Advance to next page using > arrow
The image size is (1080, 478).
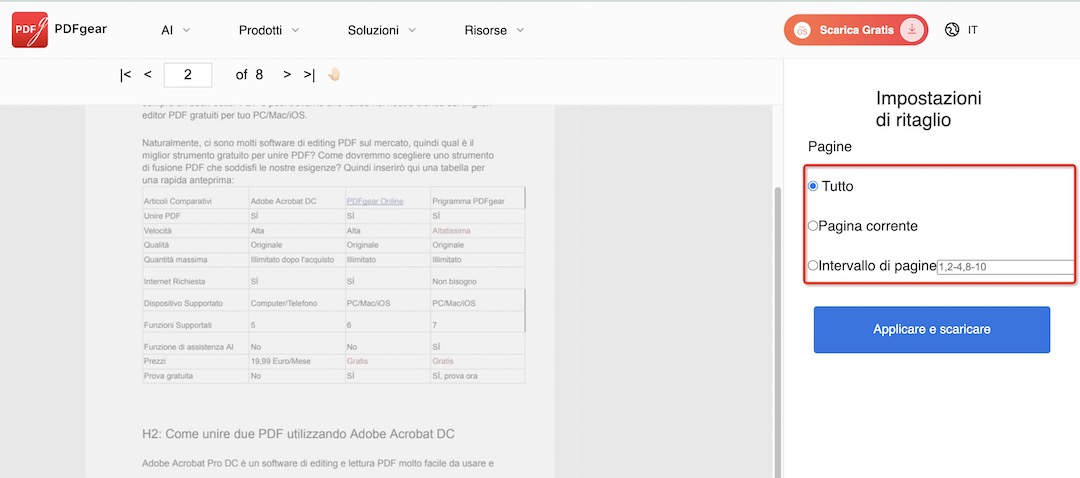point(287,75)
